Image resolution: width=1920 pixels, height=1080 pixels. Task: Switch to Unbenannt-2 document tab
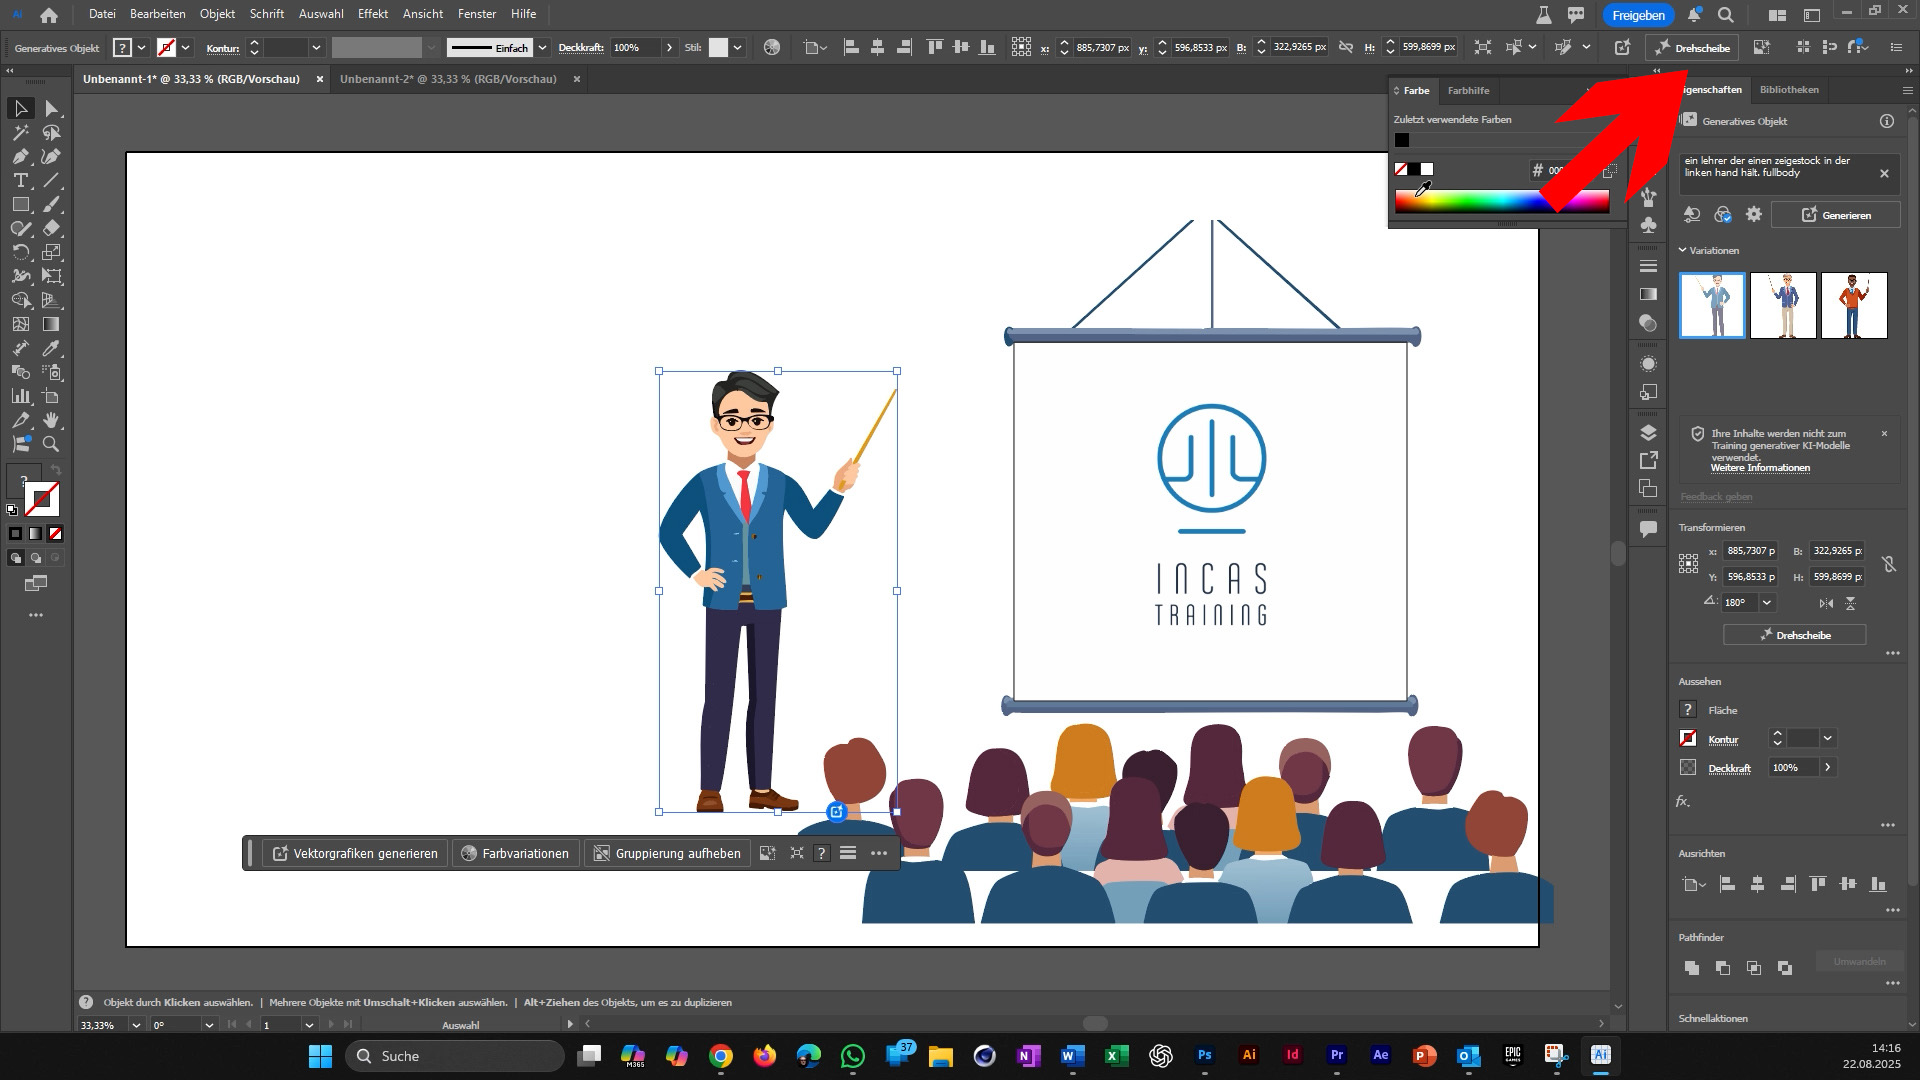[448, 79]
